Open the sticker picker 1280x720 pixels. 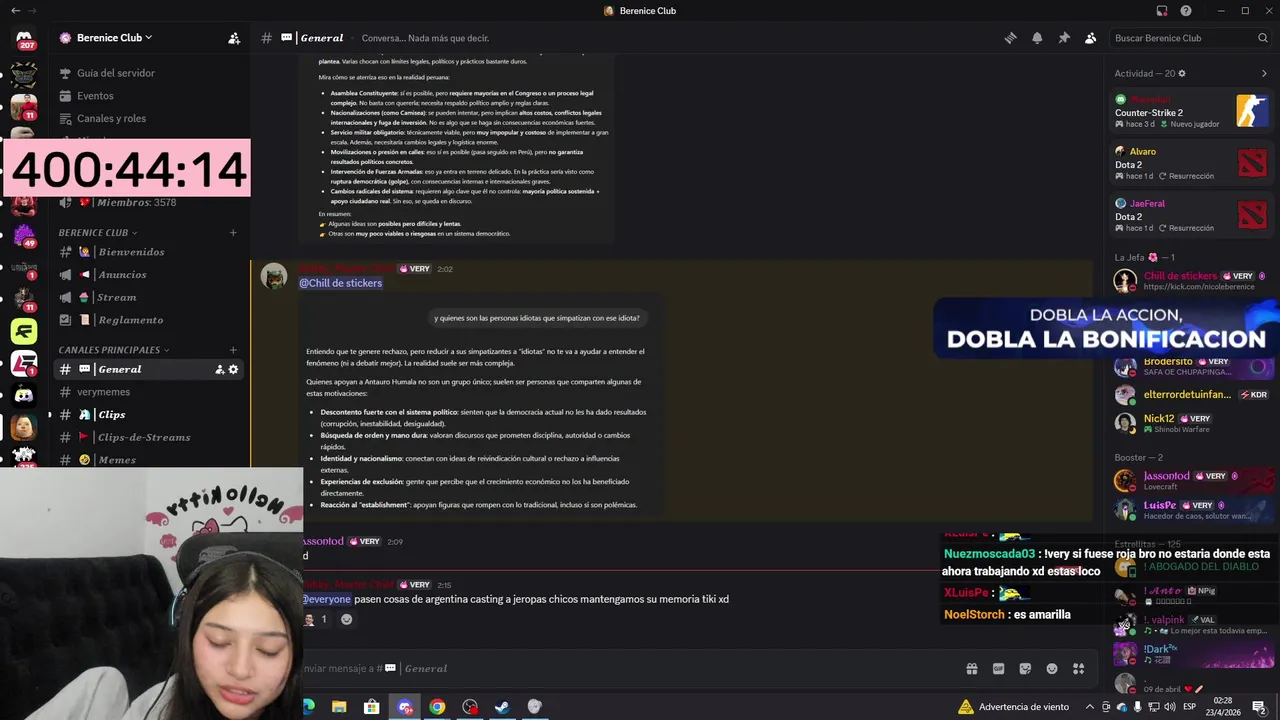[x=1025, y=669]
